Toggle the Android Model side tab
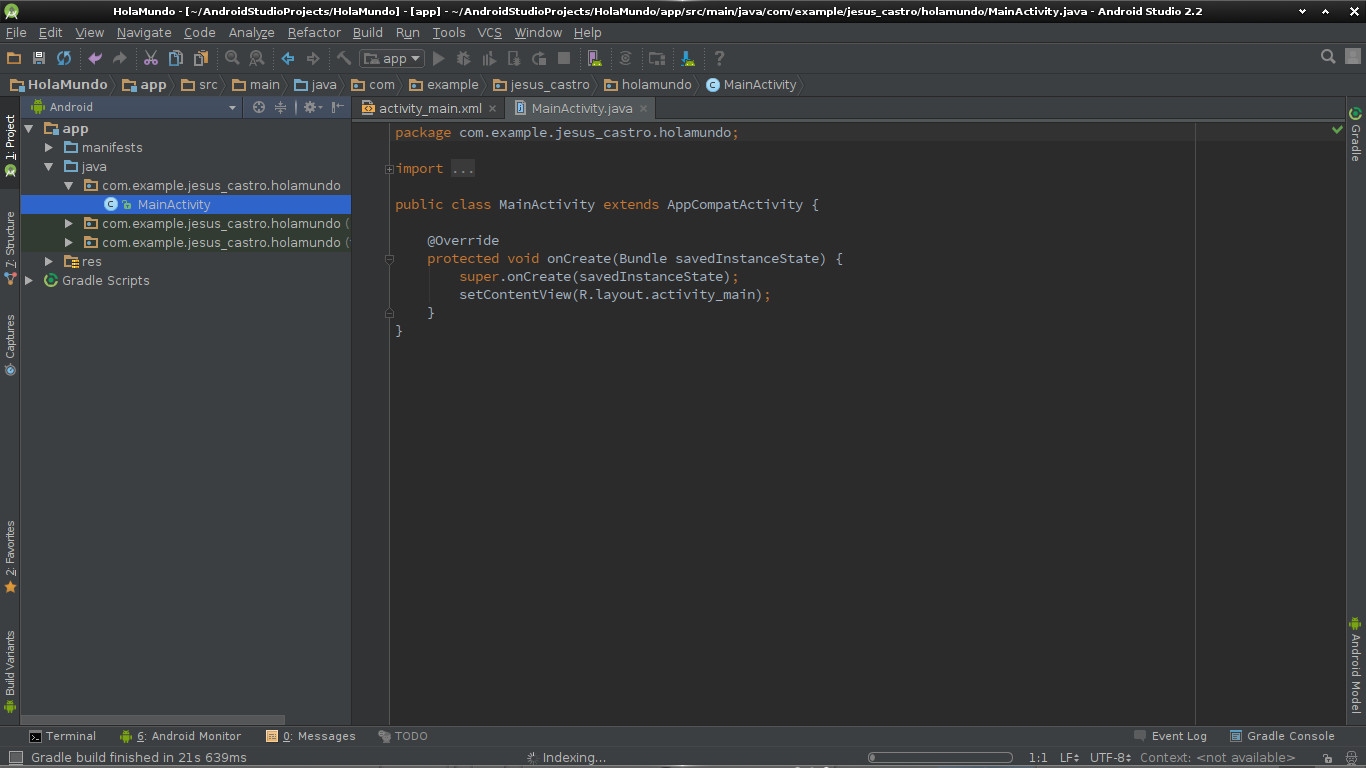 1356,664
